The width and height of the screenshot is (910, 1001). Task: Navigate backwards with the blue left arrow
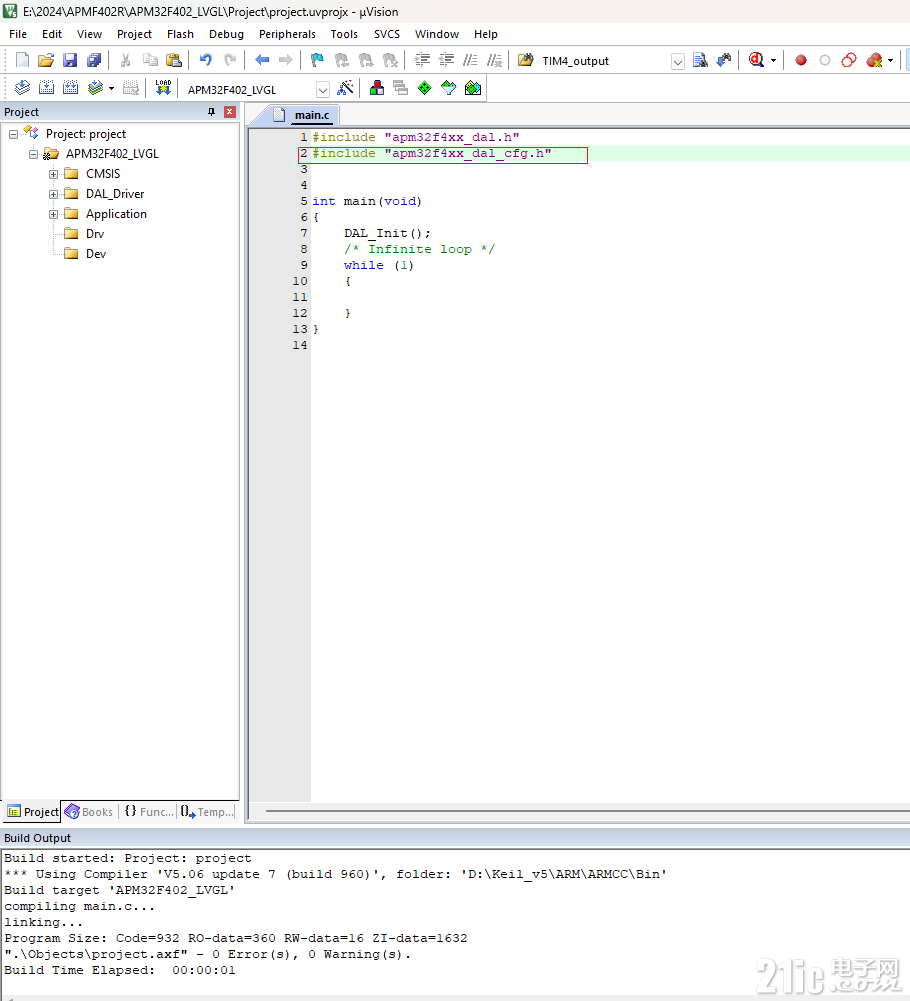262,60
